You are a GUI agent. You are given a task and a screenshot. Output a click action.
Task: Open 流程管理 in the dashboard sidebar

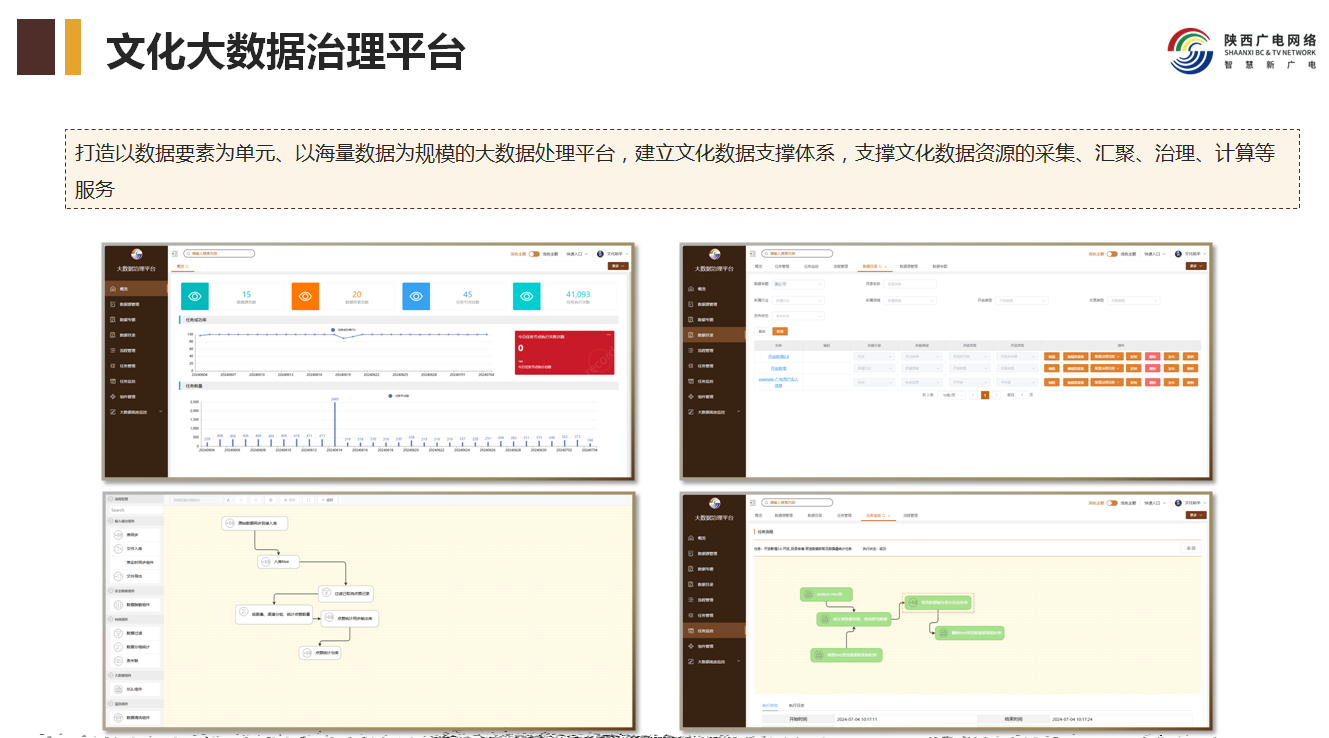point(127,350)
